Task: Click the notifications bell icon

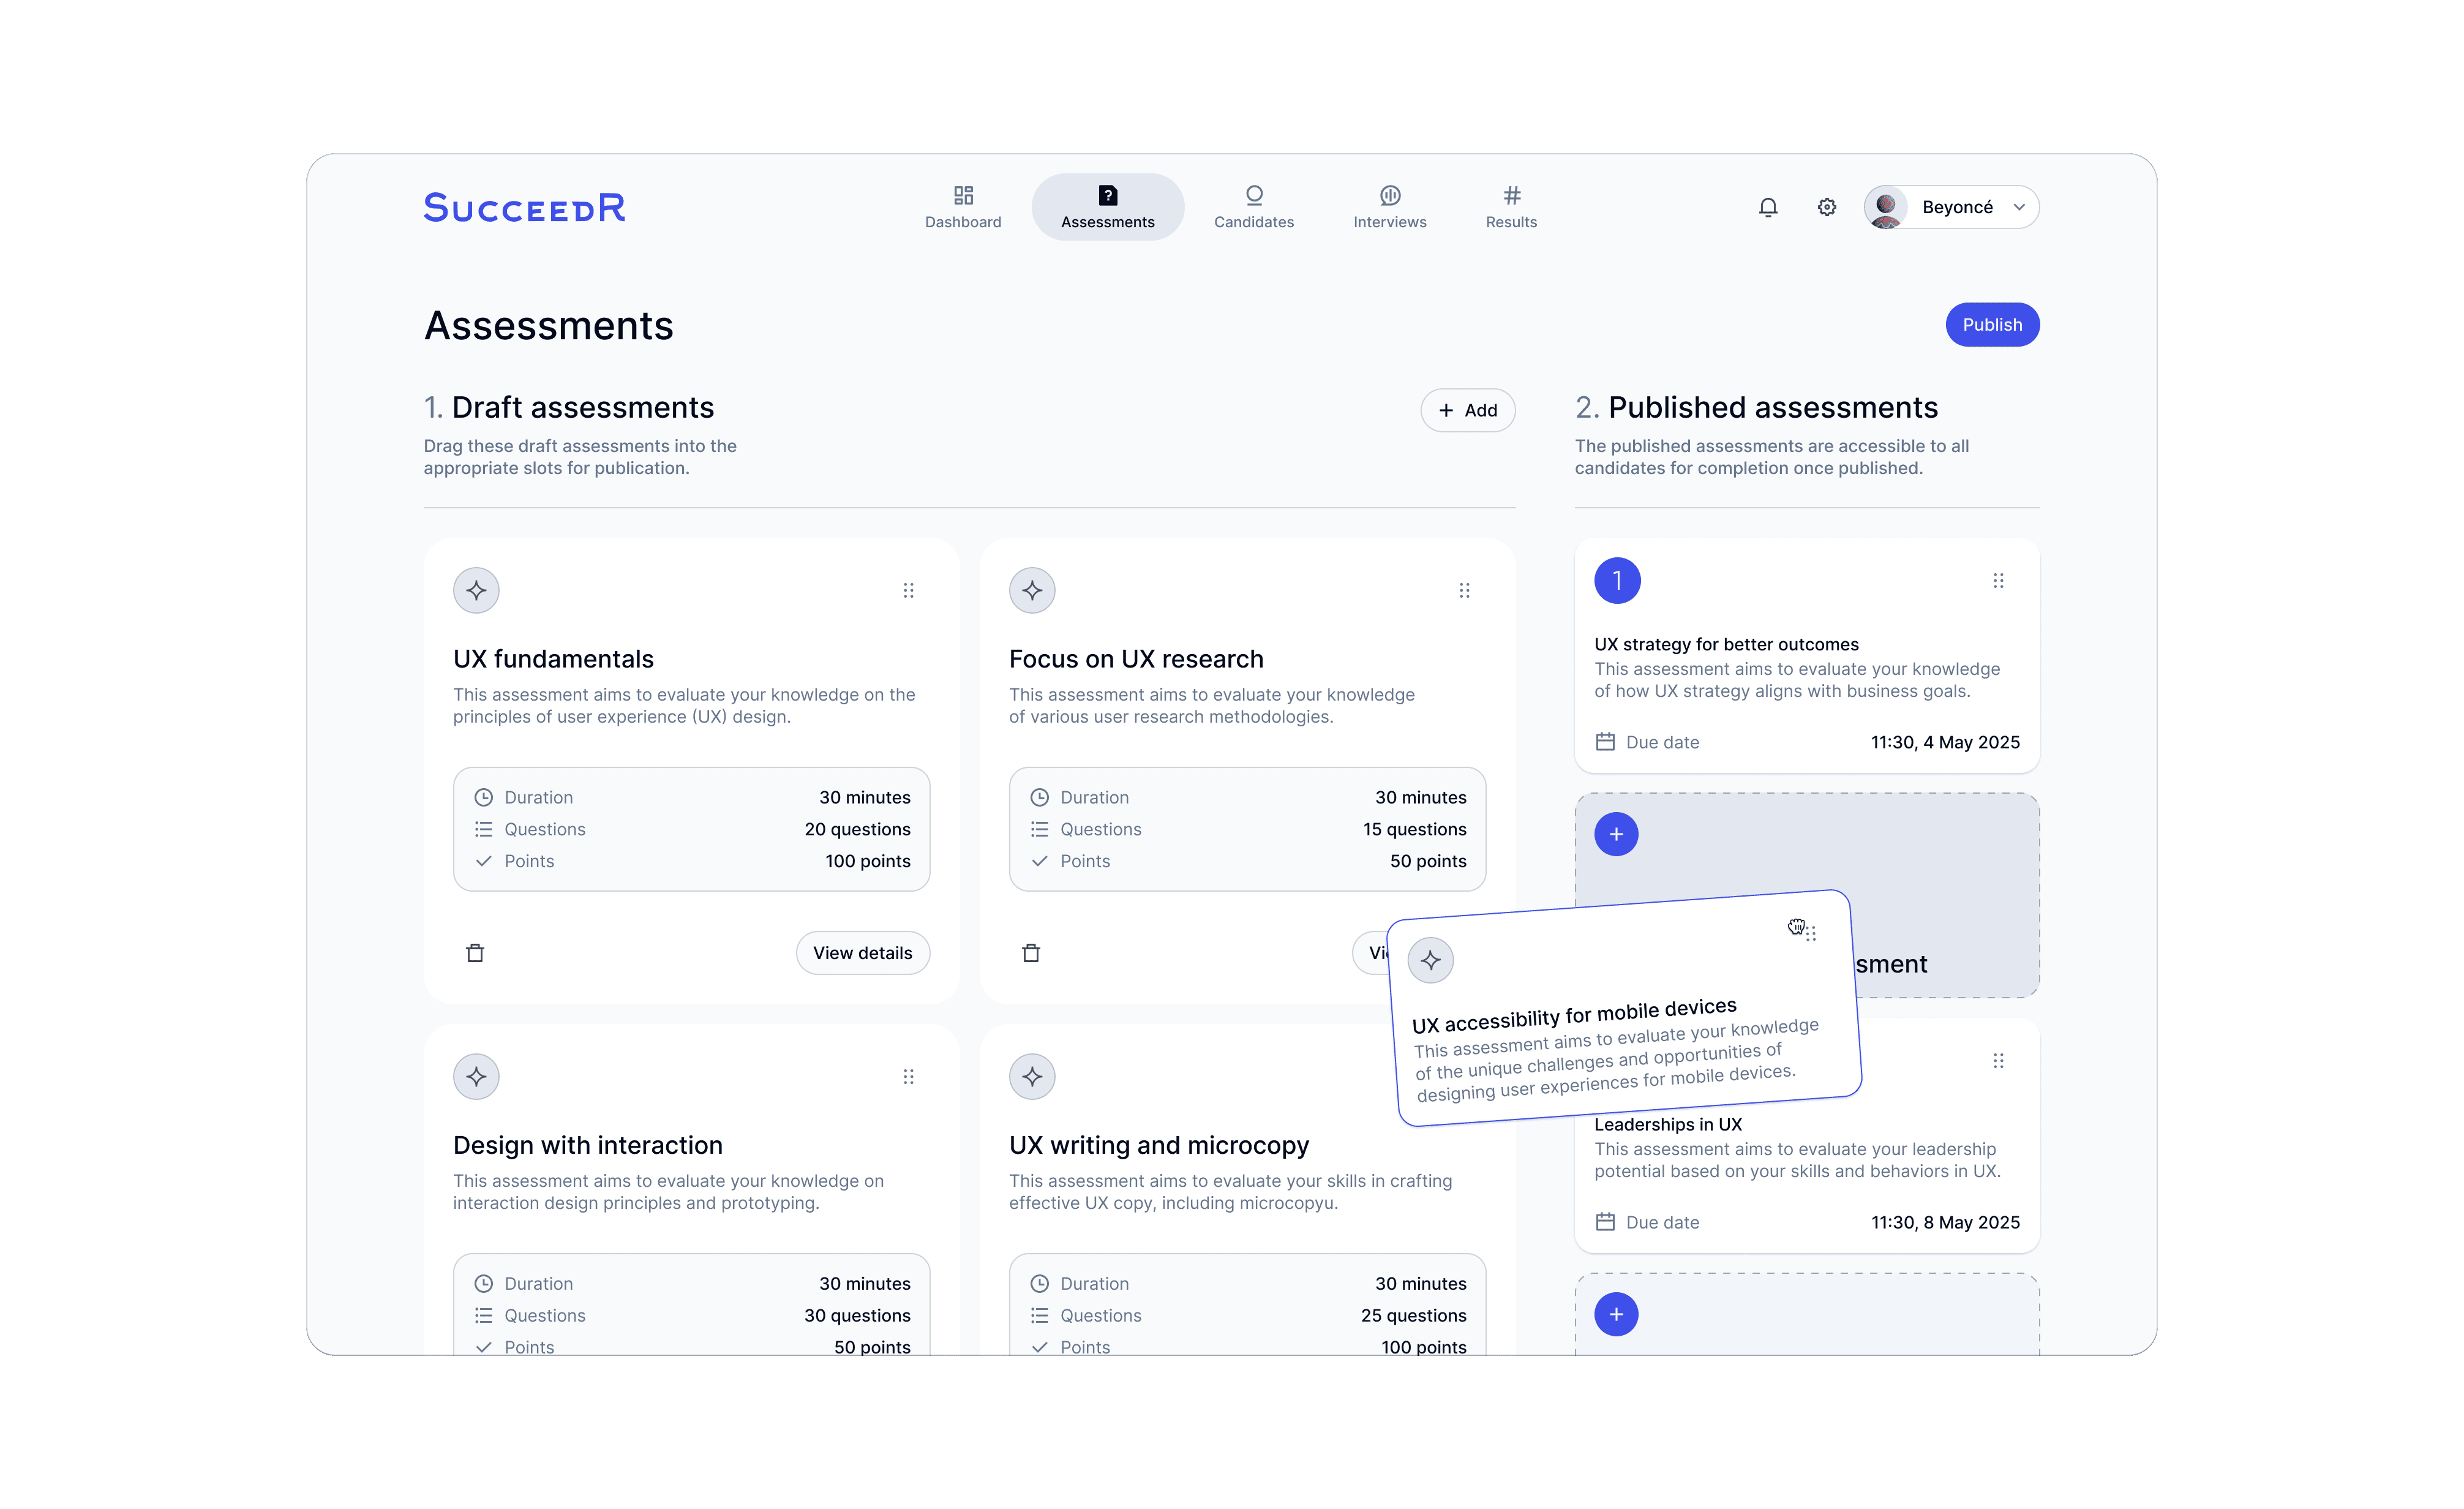Action: (1768, 207)
